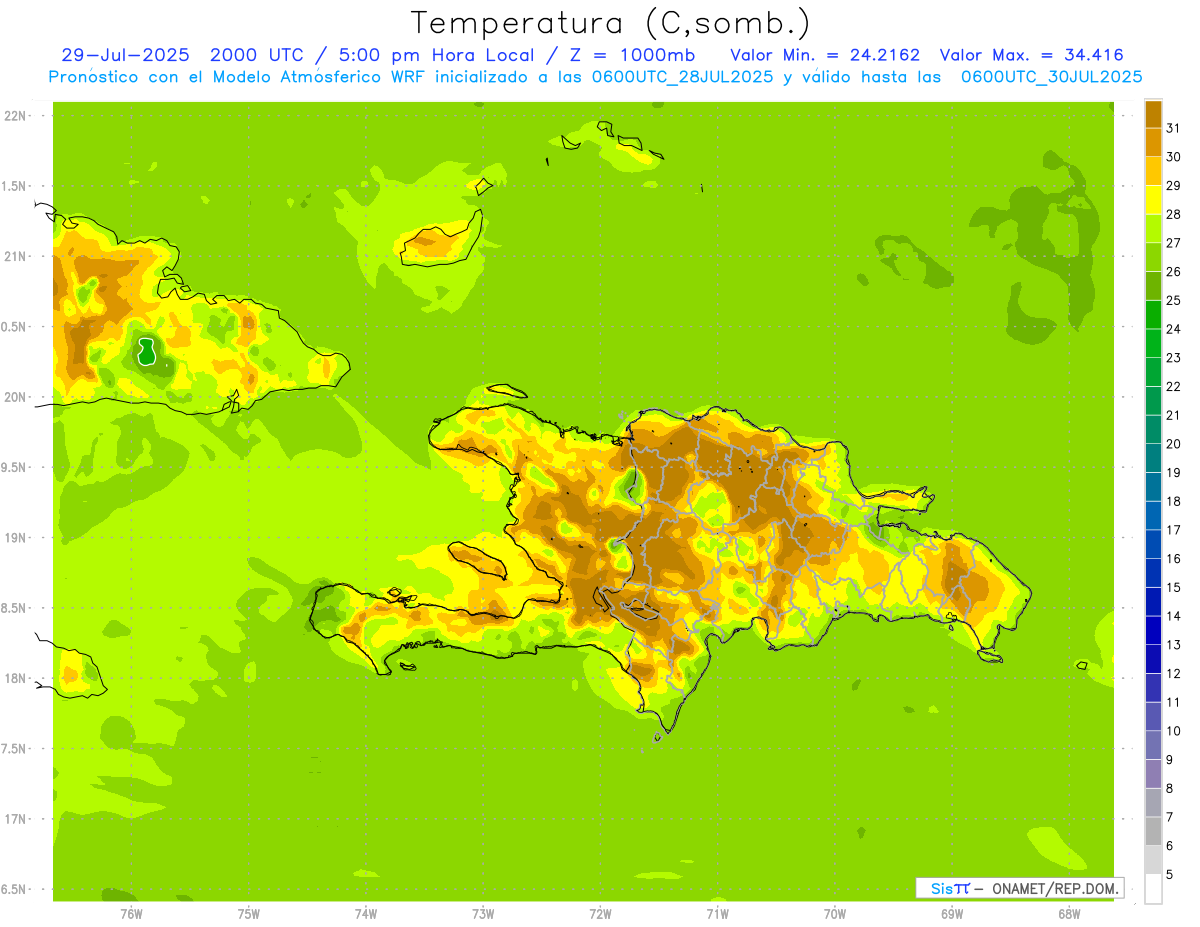Select the yellow swatch between 28 and 29

[x=1153, y=199]
